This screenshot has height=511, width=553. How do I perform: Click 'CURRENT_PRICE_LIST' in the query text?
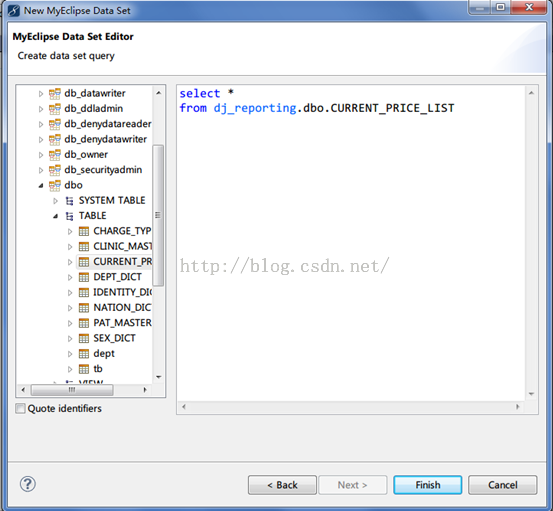(392, 108)
